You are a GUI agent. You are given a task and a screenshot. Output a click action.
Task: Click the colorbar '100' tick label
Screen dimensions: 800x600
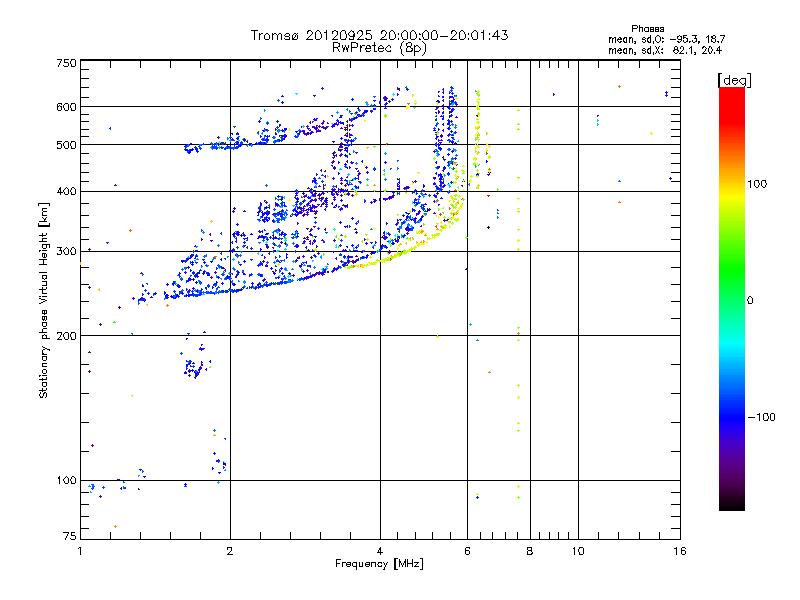(x=757, y=184)
